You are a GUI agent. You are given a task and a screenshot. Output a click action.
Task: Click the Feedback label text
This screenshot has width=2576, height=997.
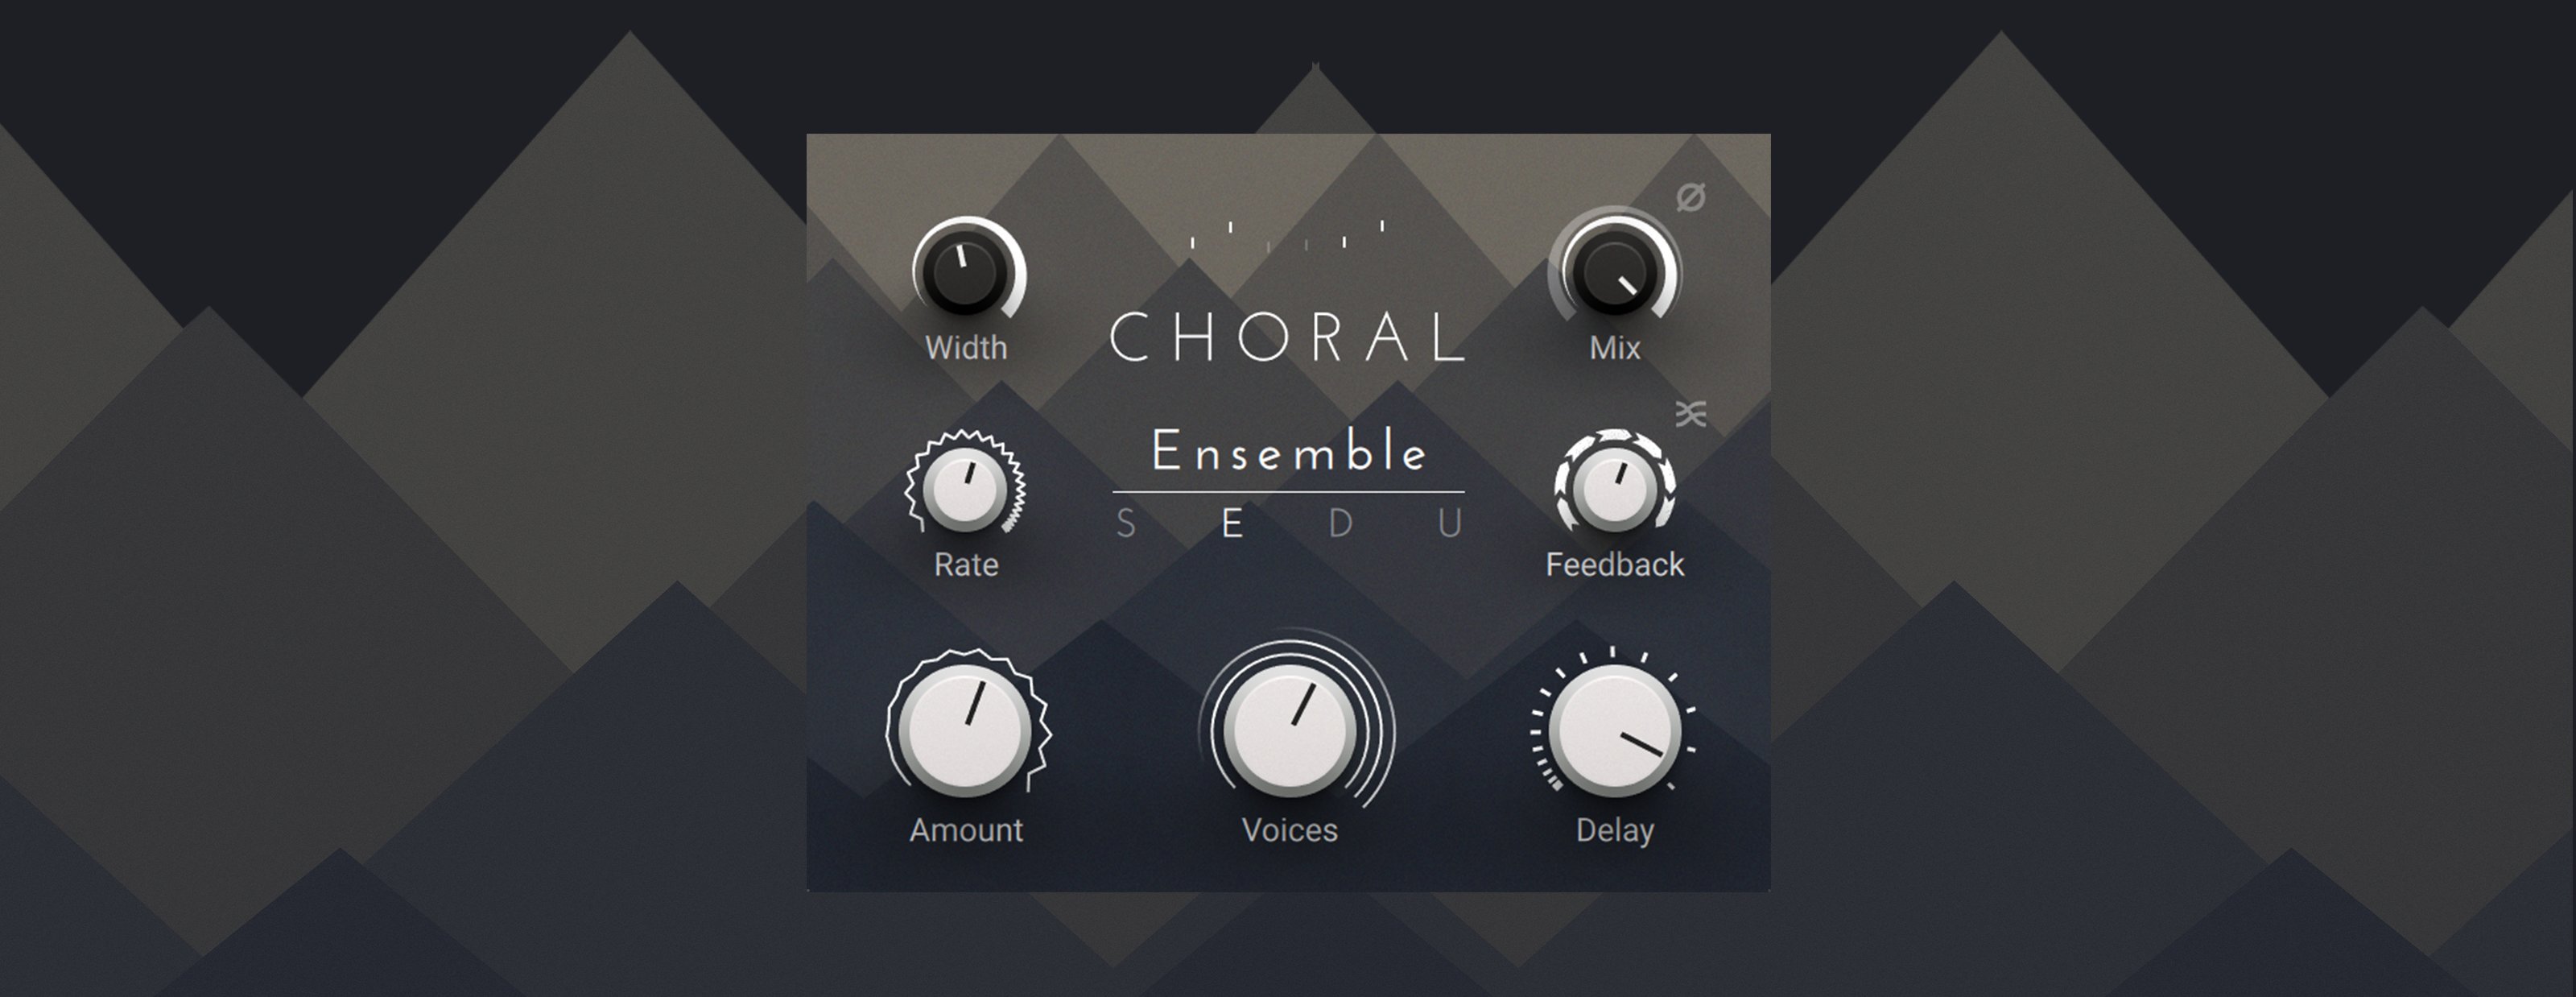(1615, 565)
